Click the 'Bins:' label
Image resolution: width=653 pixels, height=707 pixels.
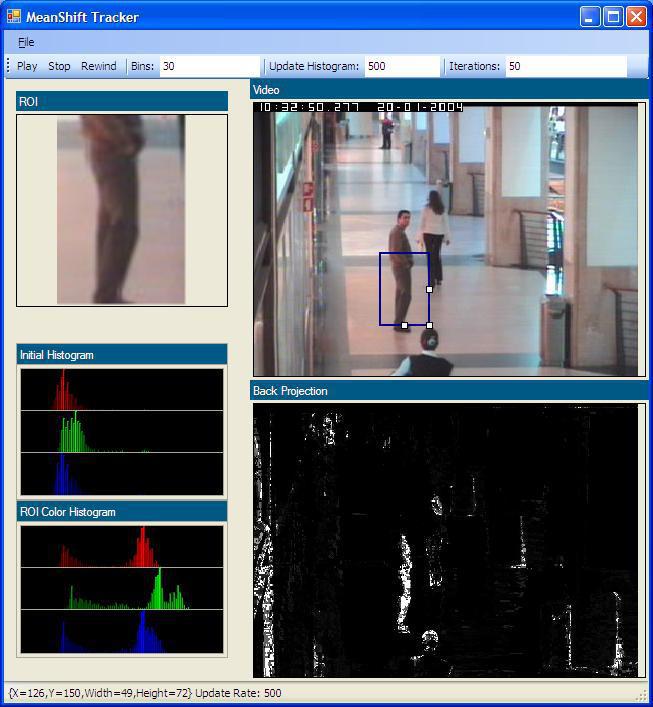coord(143,66)
